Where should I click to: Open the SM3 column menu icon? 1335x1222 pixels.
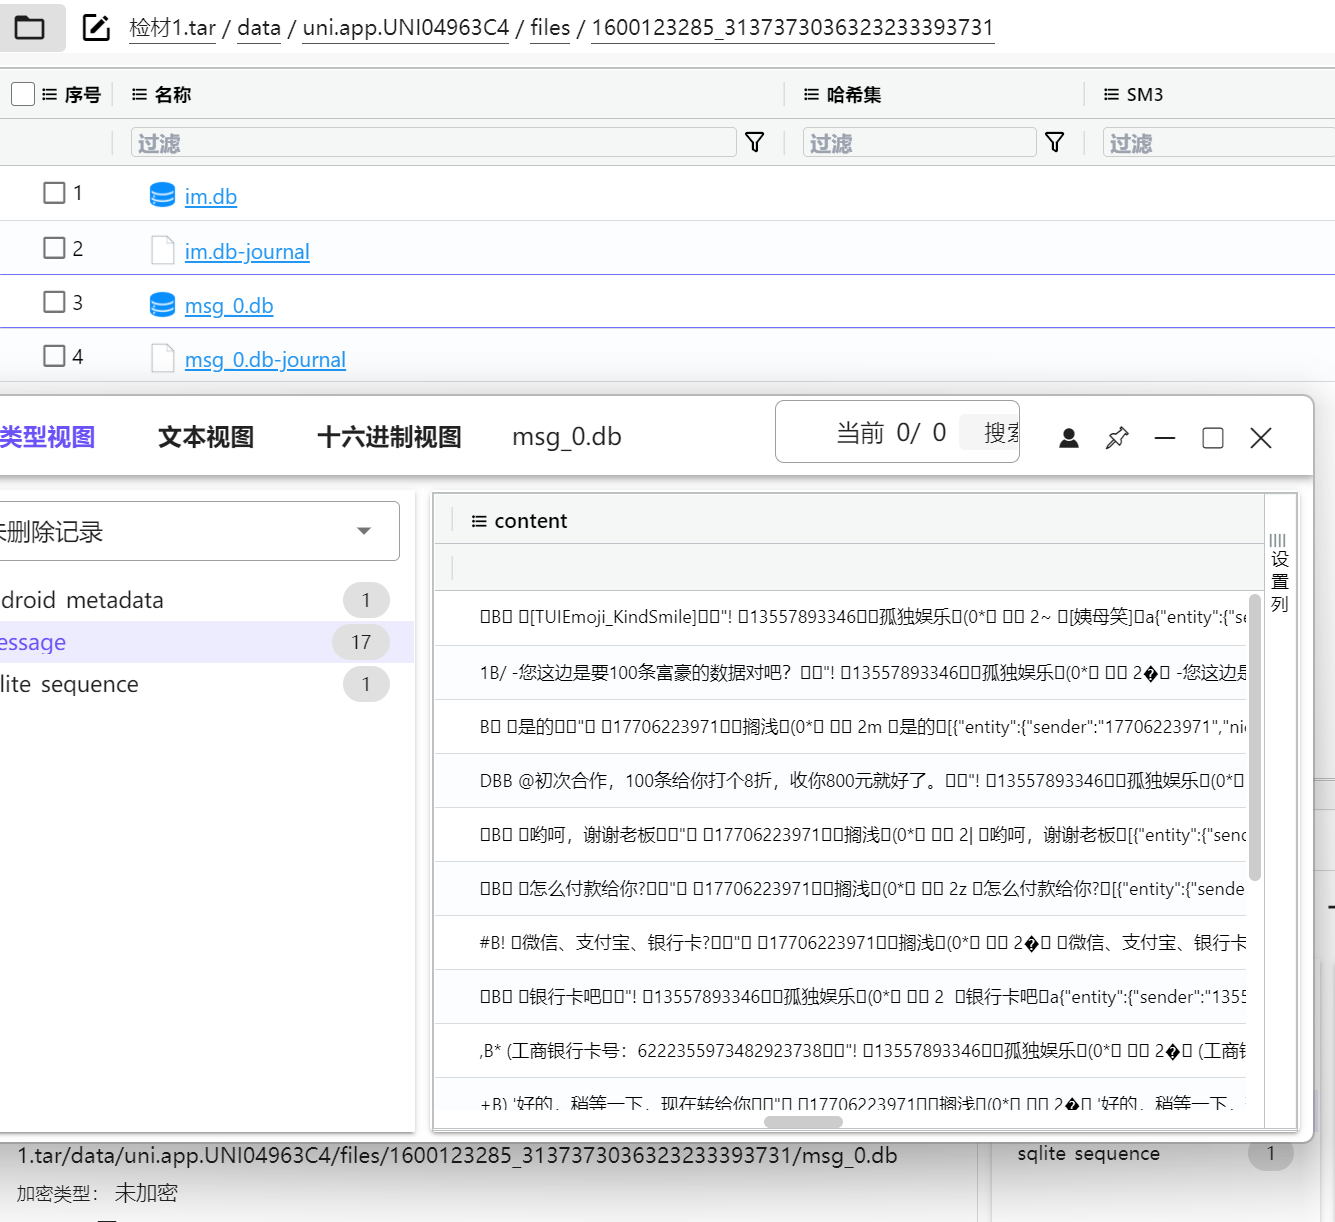tap(1111, 94)
